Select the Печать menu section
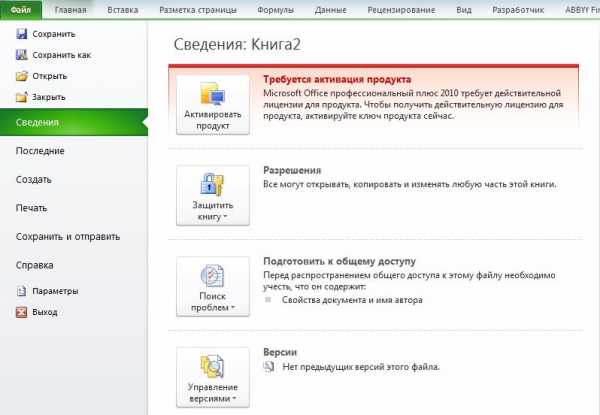 pyautogui.click(x=31, y=208)
